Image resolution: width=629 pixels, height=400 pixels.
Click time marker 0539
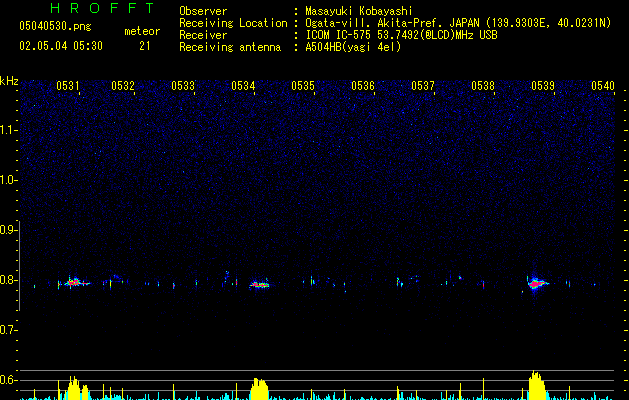[x=543, y=86]
